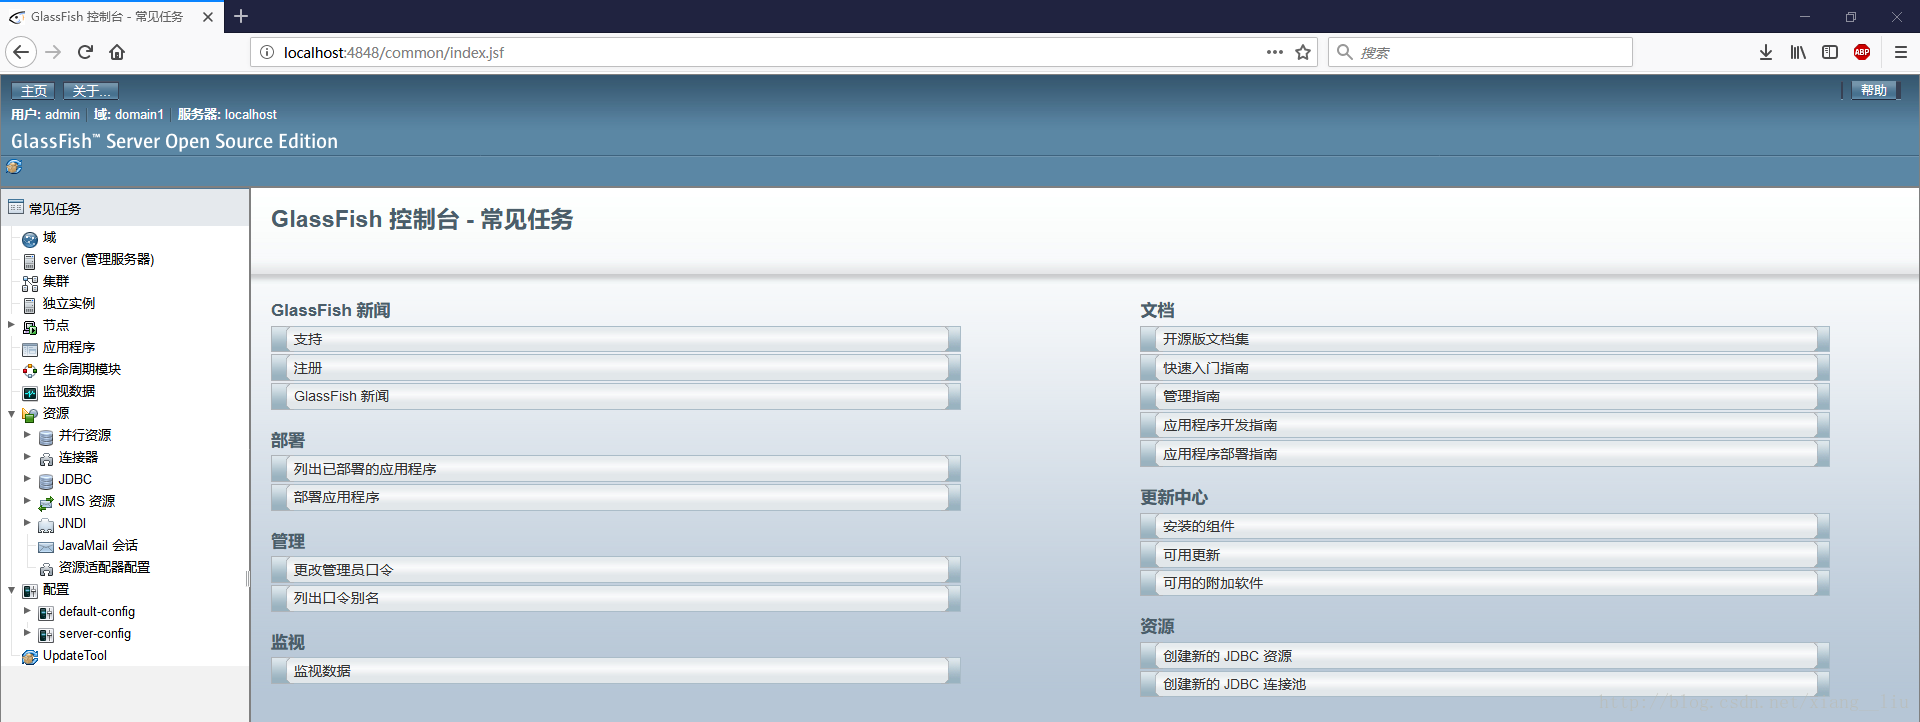Click 创建新的 JDBC 连接池 button
The image size is (1920, 722).
(x=1485, y=684)
